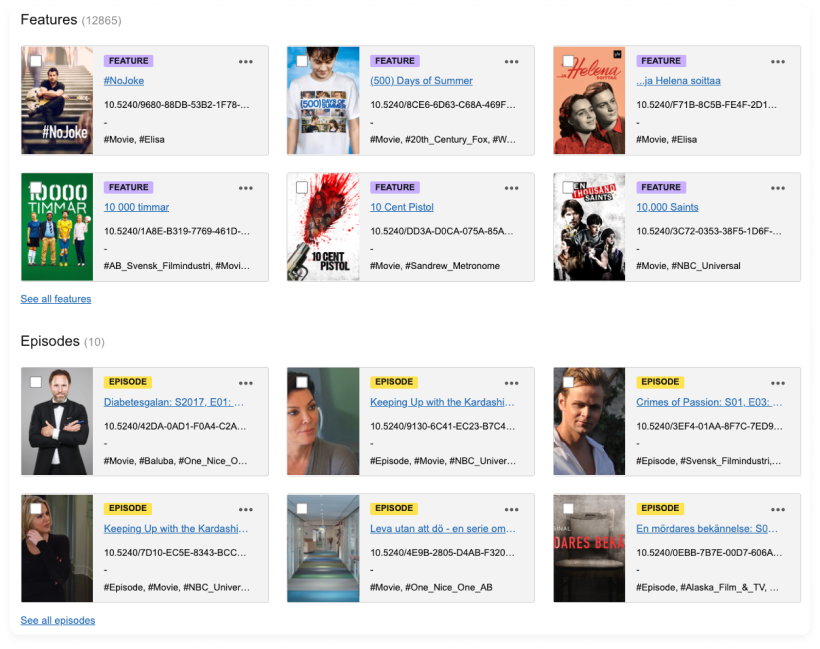
Task: Click See all features link
Action: click(x=56, y=299)
